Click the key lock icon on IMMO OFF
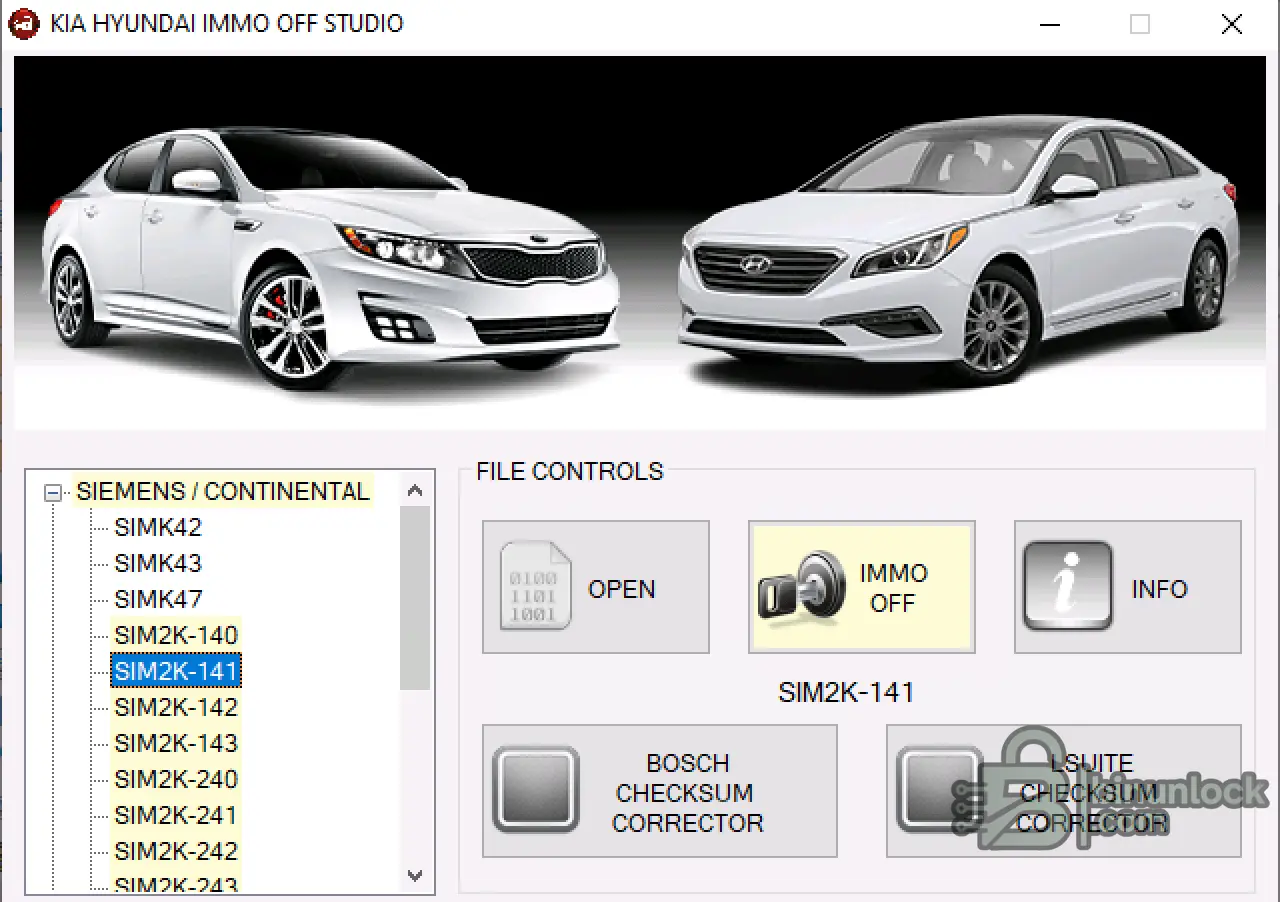The width and height of the screenshot is (1280, 902). [801, 587]
